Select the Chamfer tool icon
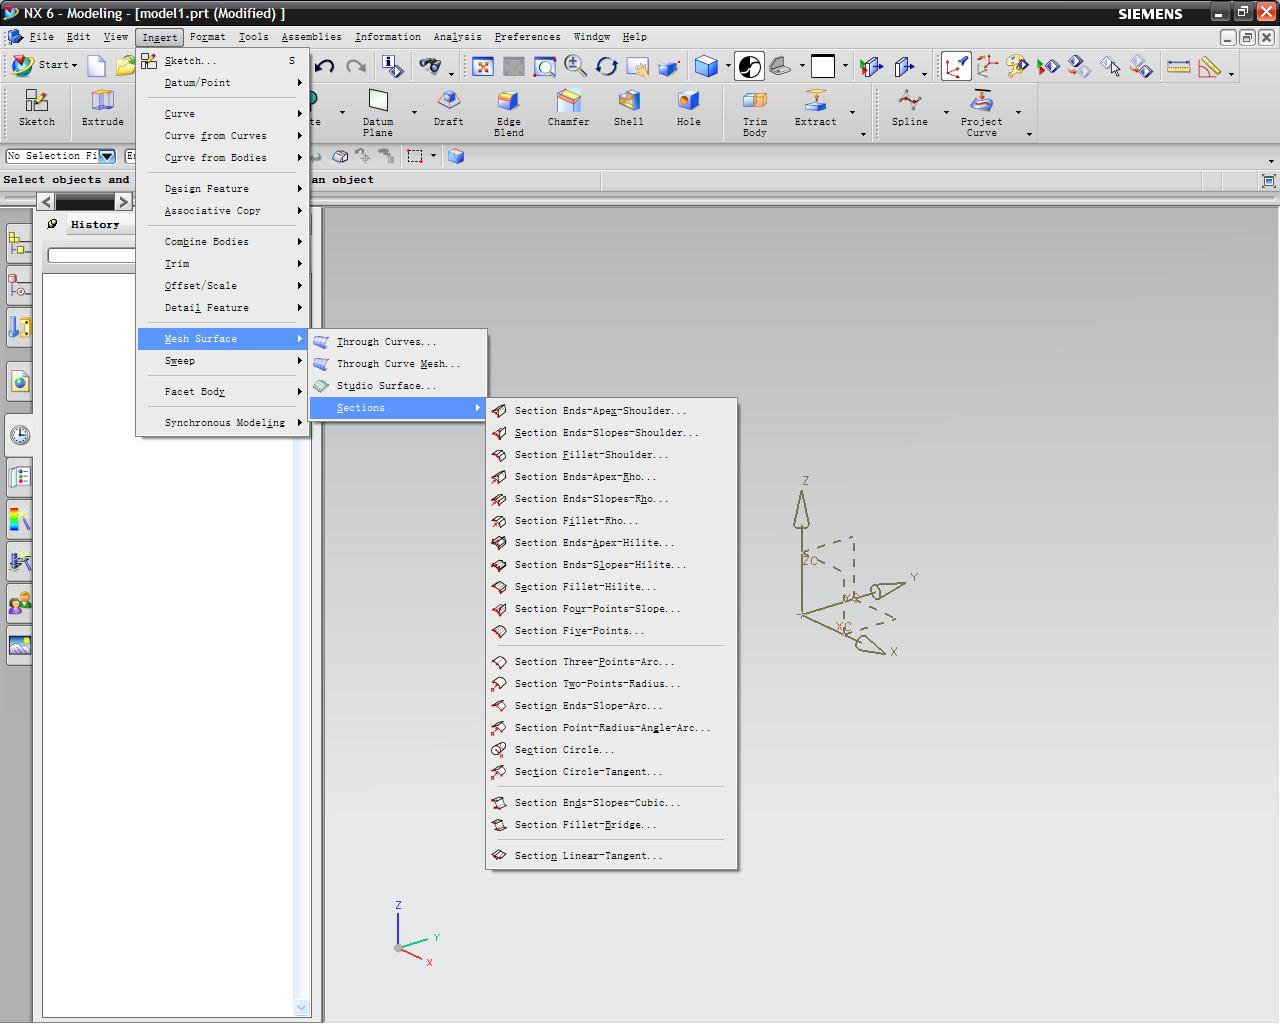 (x=568, y=108)
